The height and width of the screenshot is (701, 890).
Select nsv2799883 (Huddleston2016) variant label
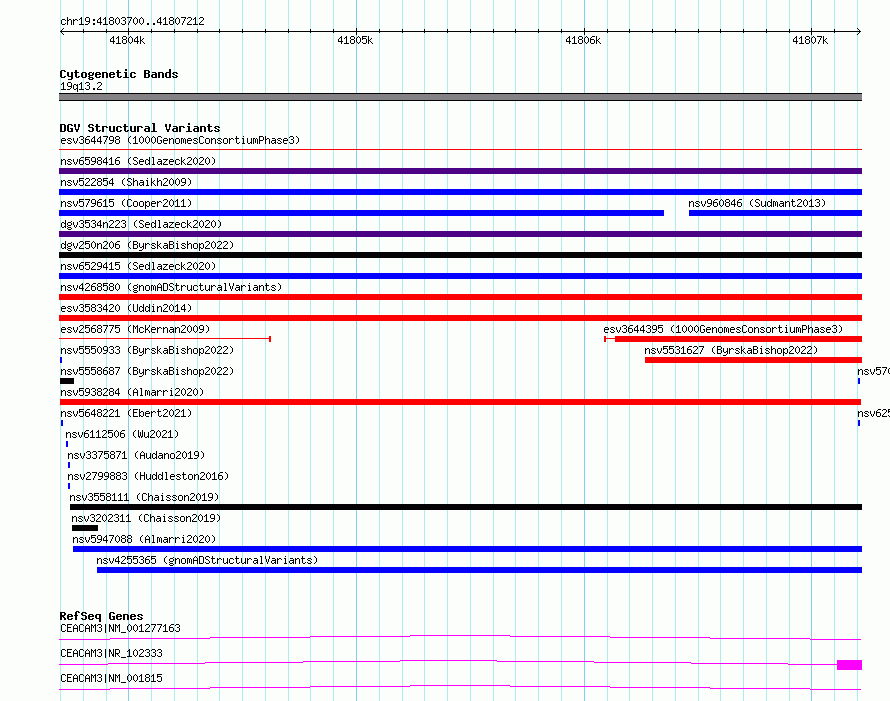pyautogui.click(x=148, y=476)
